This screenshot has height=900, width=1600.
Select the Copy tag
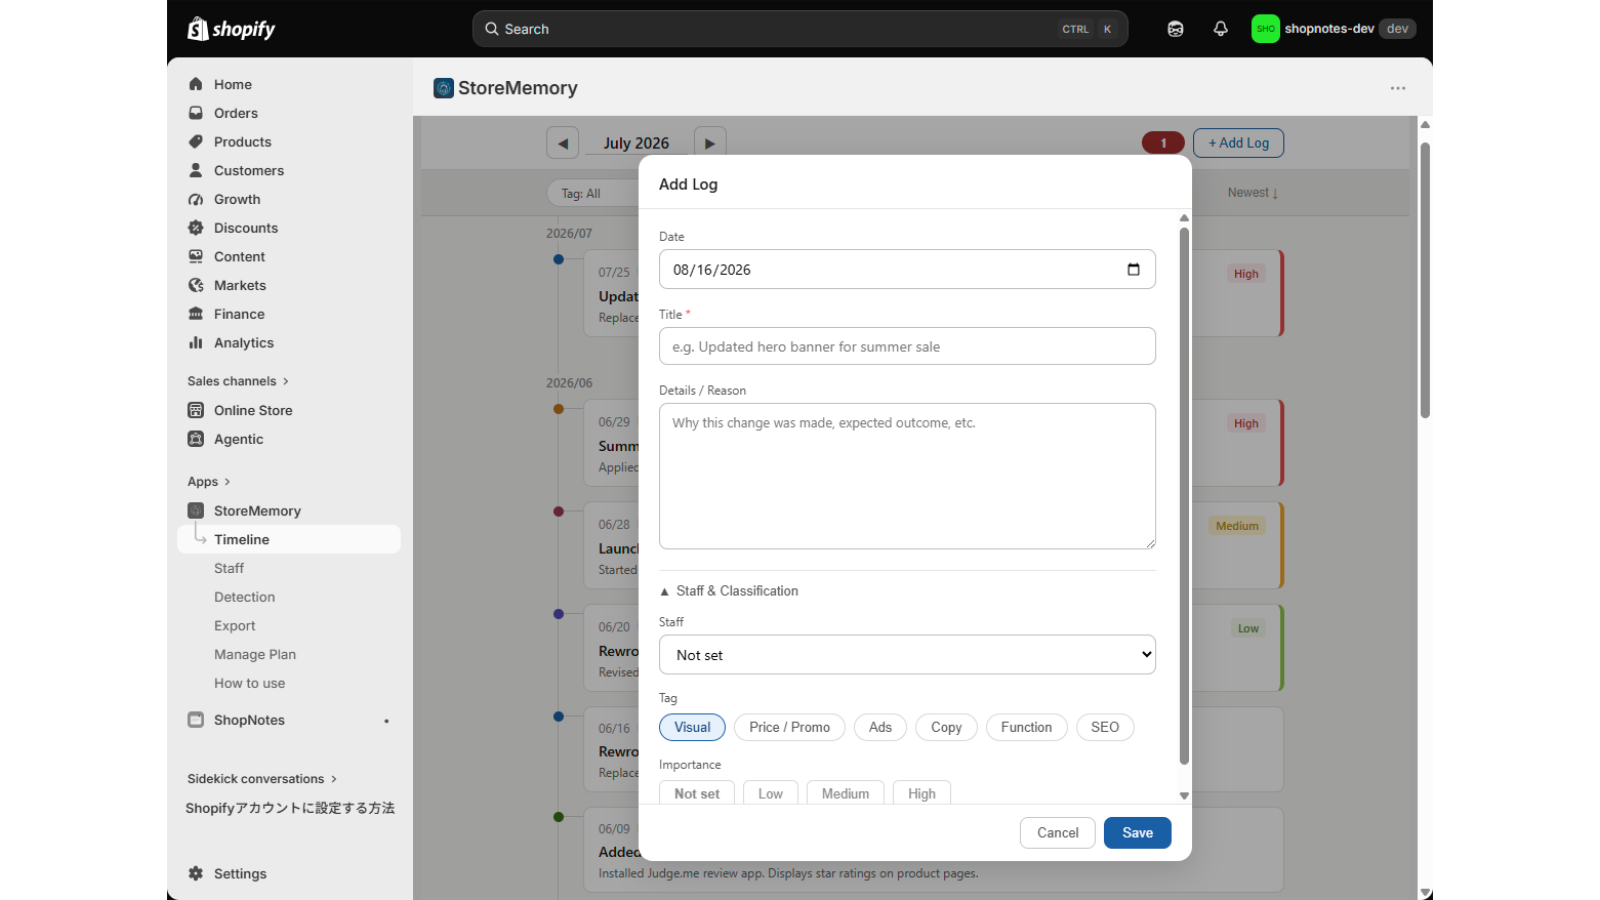946,727
